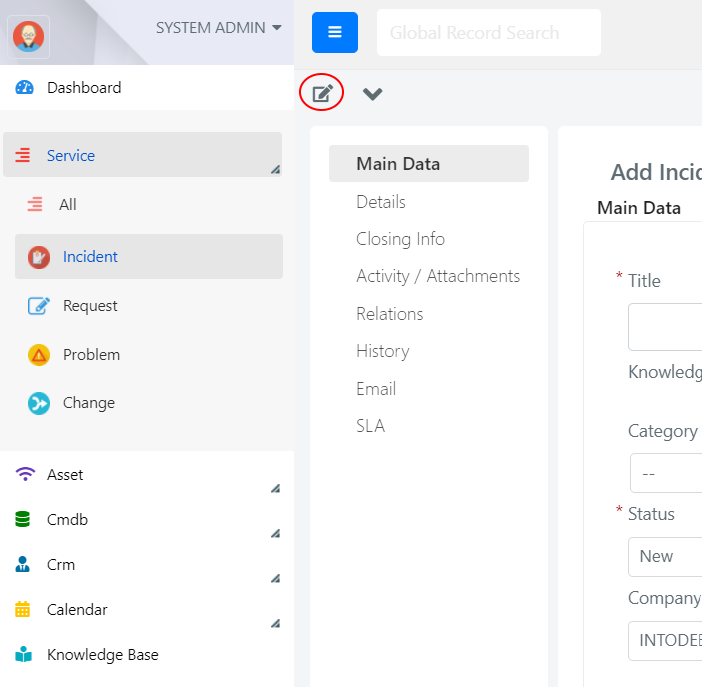Expand the toolbar chevron down arrow

coord(372,94)
